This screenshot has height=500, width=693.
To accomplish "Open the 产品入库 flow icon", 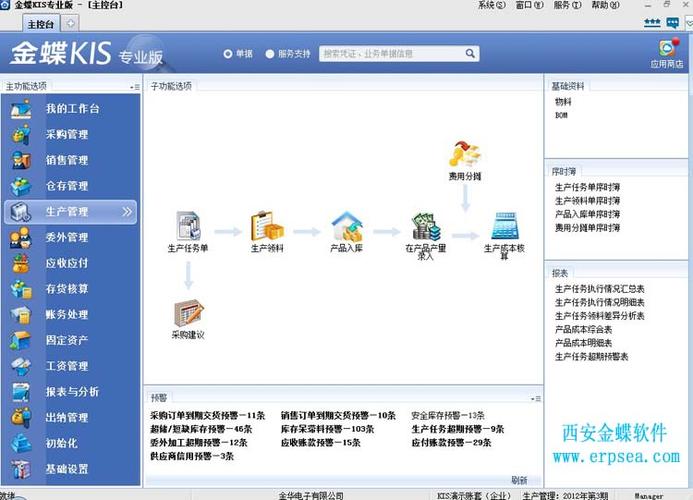I will click(347, 225).
